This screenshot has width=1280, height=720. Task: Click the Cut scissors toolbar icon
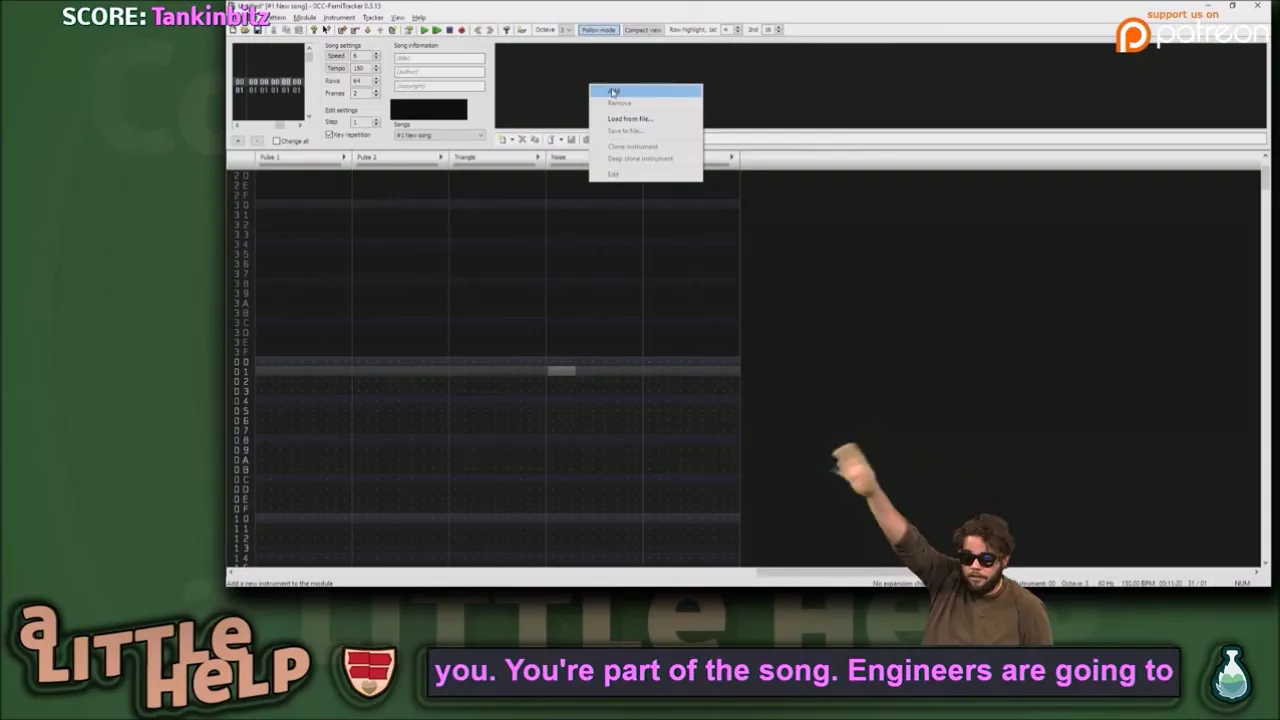point(273,30)
